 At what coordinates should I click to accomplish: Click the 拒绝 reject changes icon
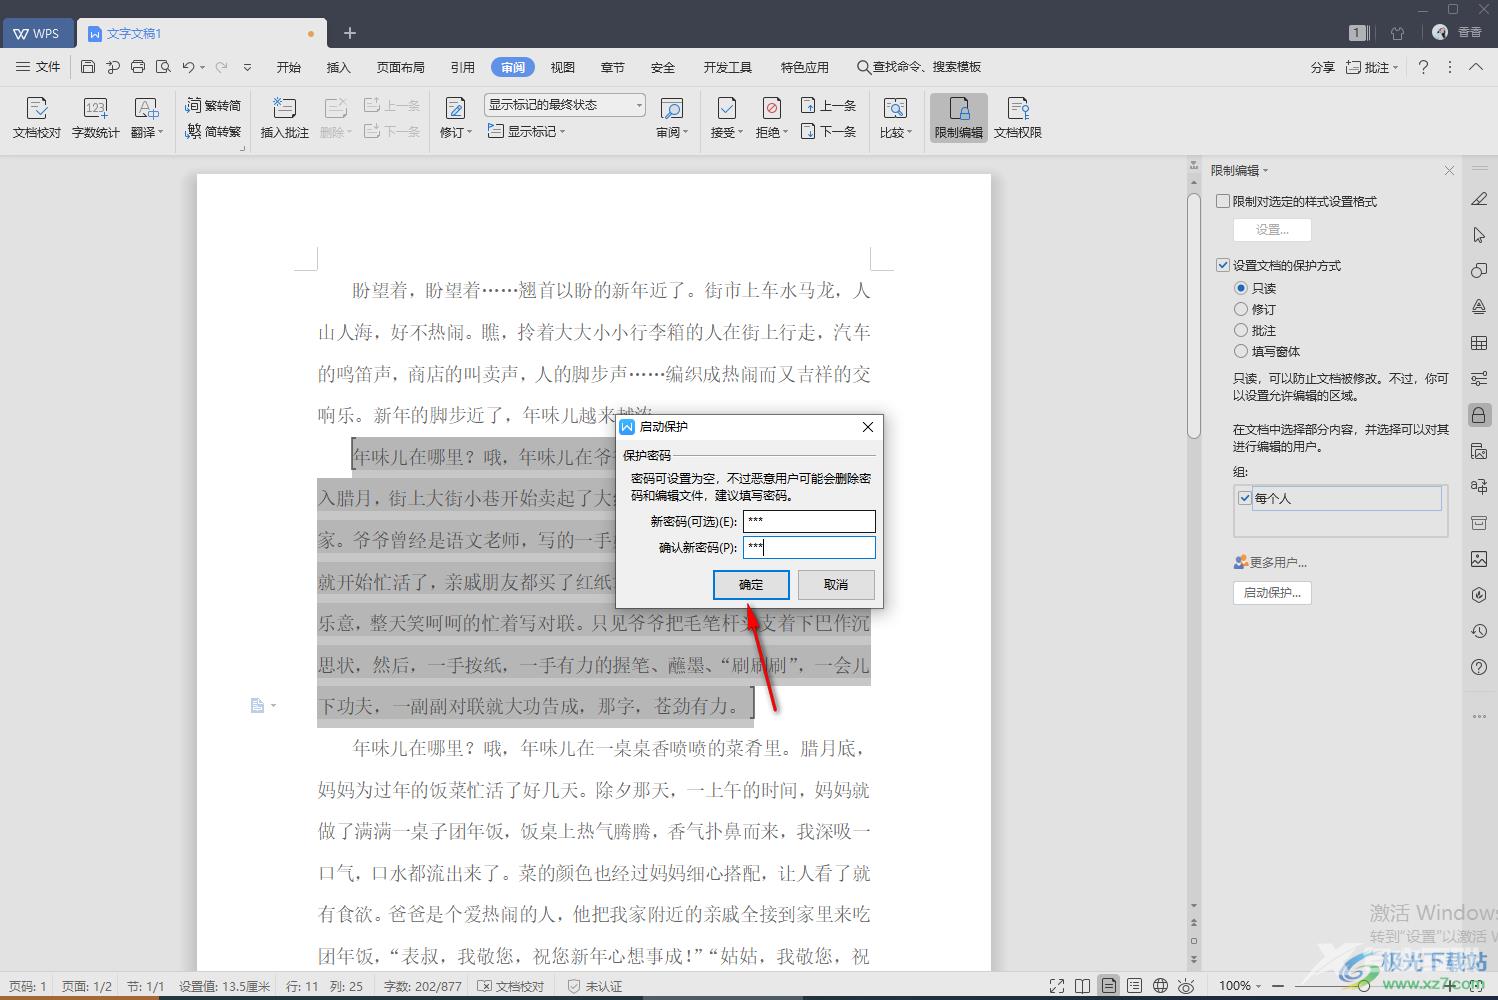click(771, 118)
